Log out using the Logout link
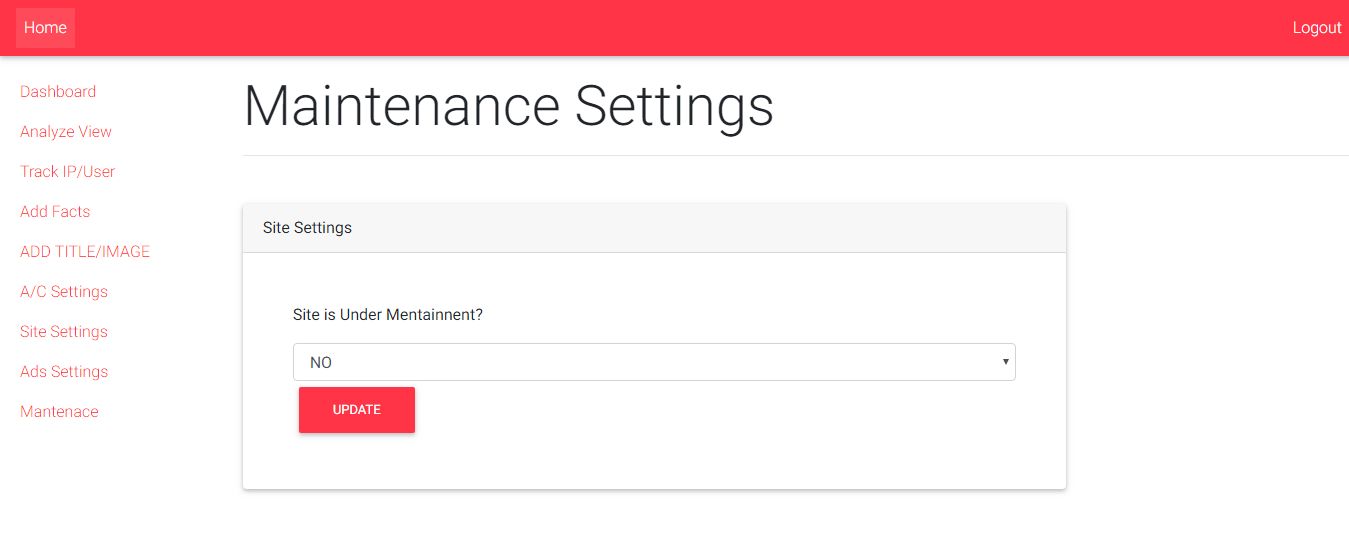This screenshot has width=1349, height=560. [1316, 28]
